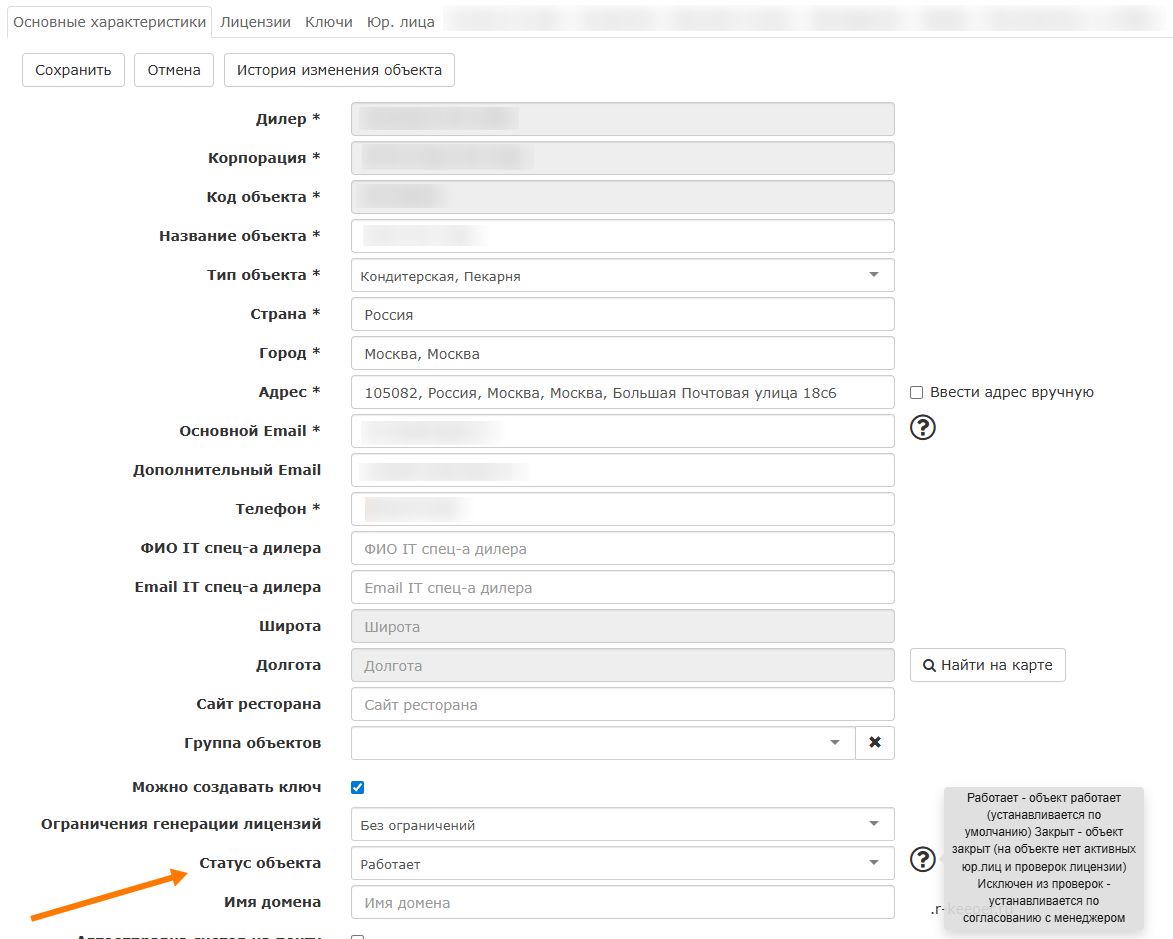Uncheck Можно создавать ключ checkbox
This screenshot has width=1173, height=939.
click(358, 788)
